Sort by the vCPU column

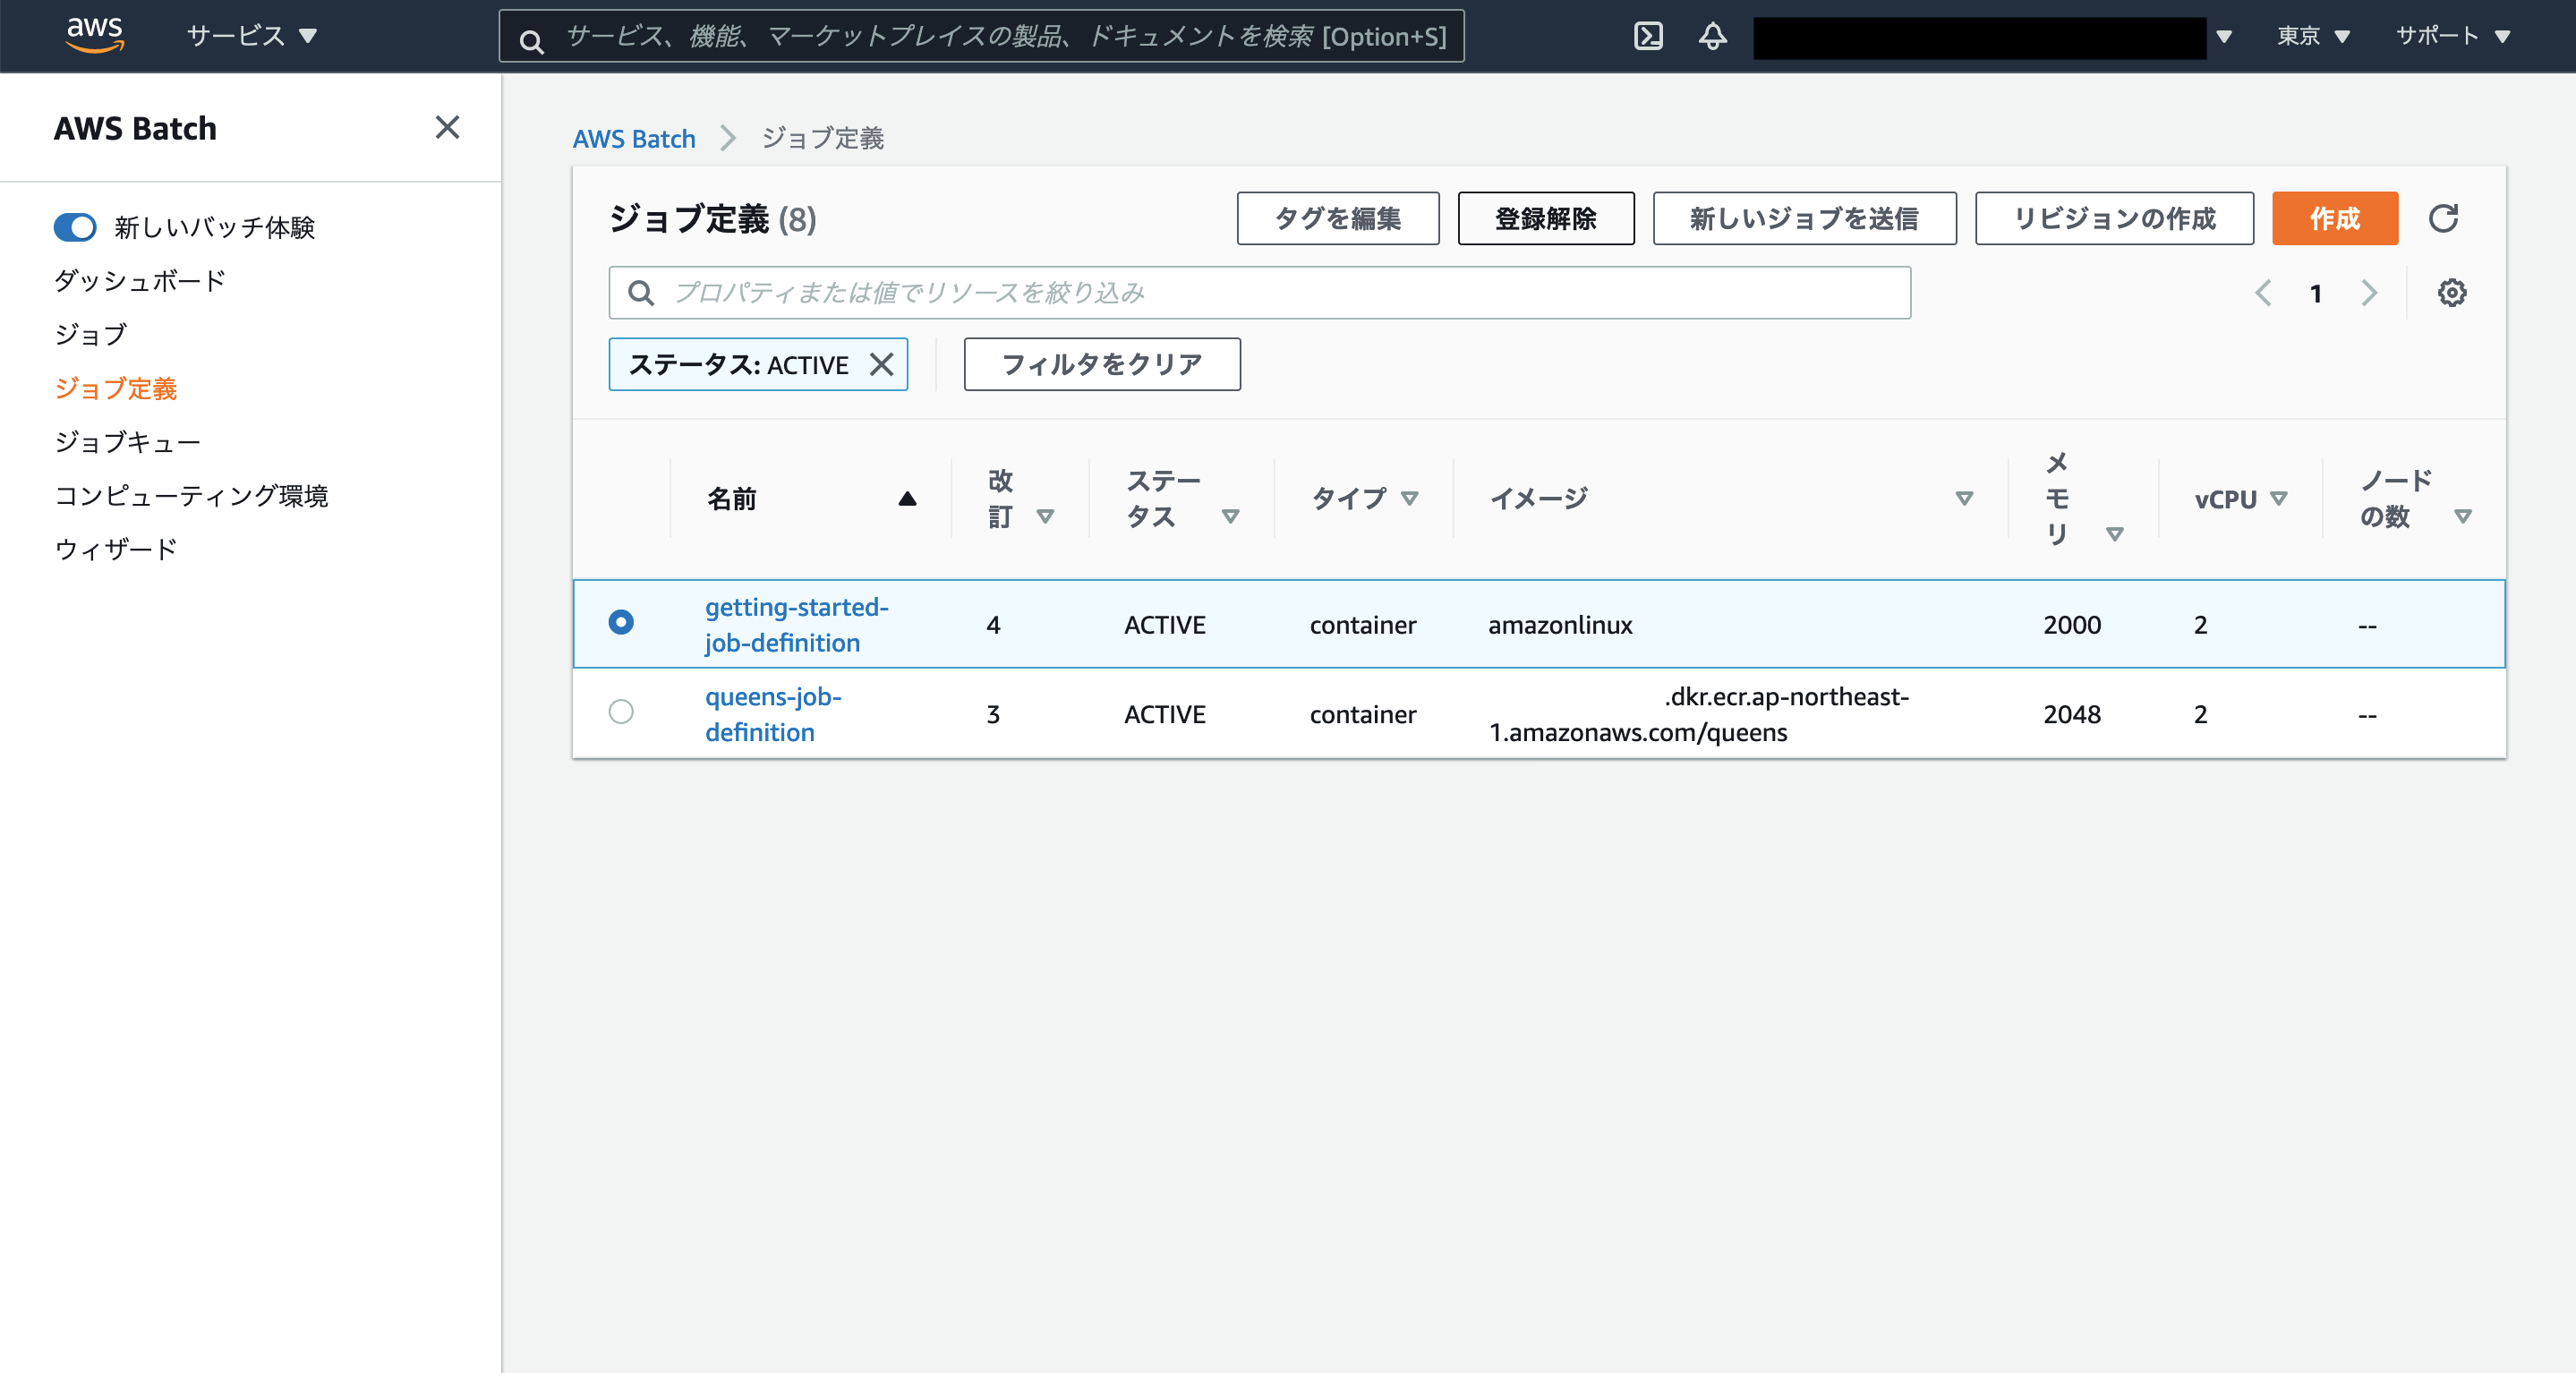point(2279,498)
